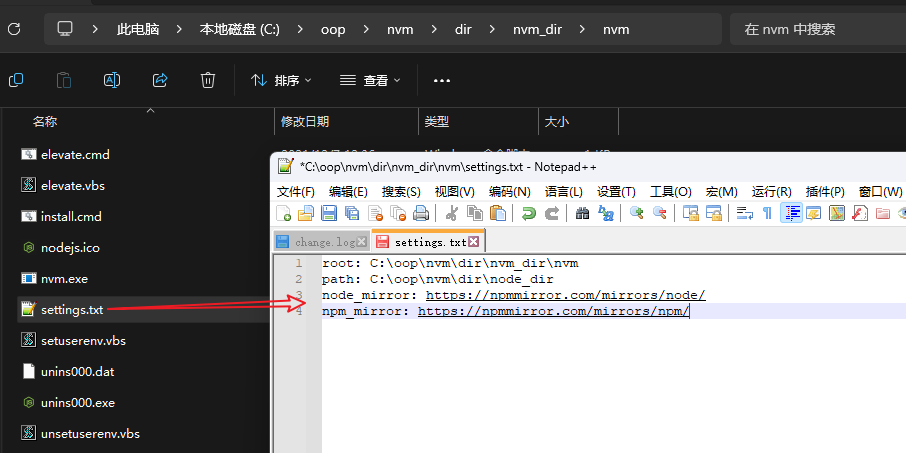The height and width of the screenshot is (453, 906).
Task: Open Find with the binoculars icon
Action: (x=582, y=213)
